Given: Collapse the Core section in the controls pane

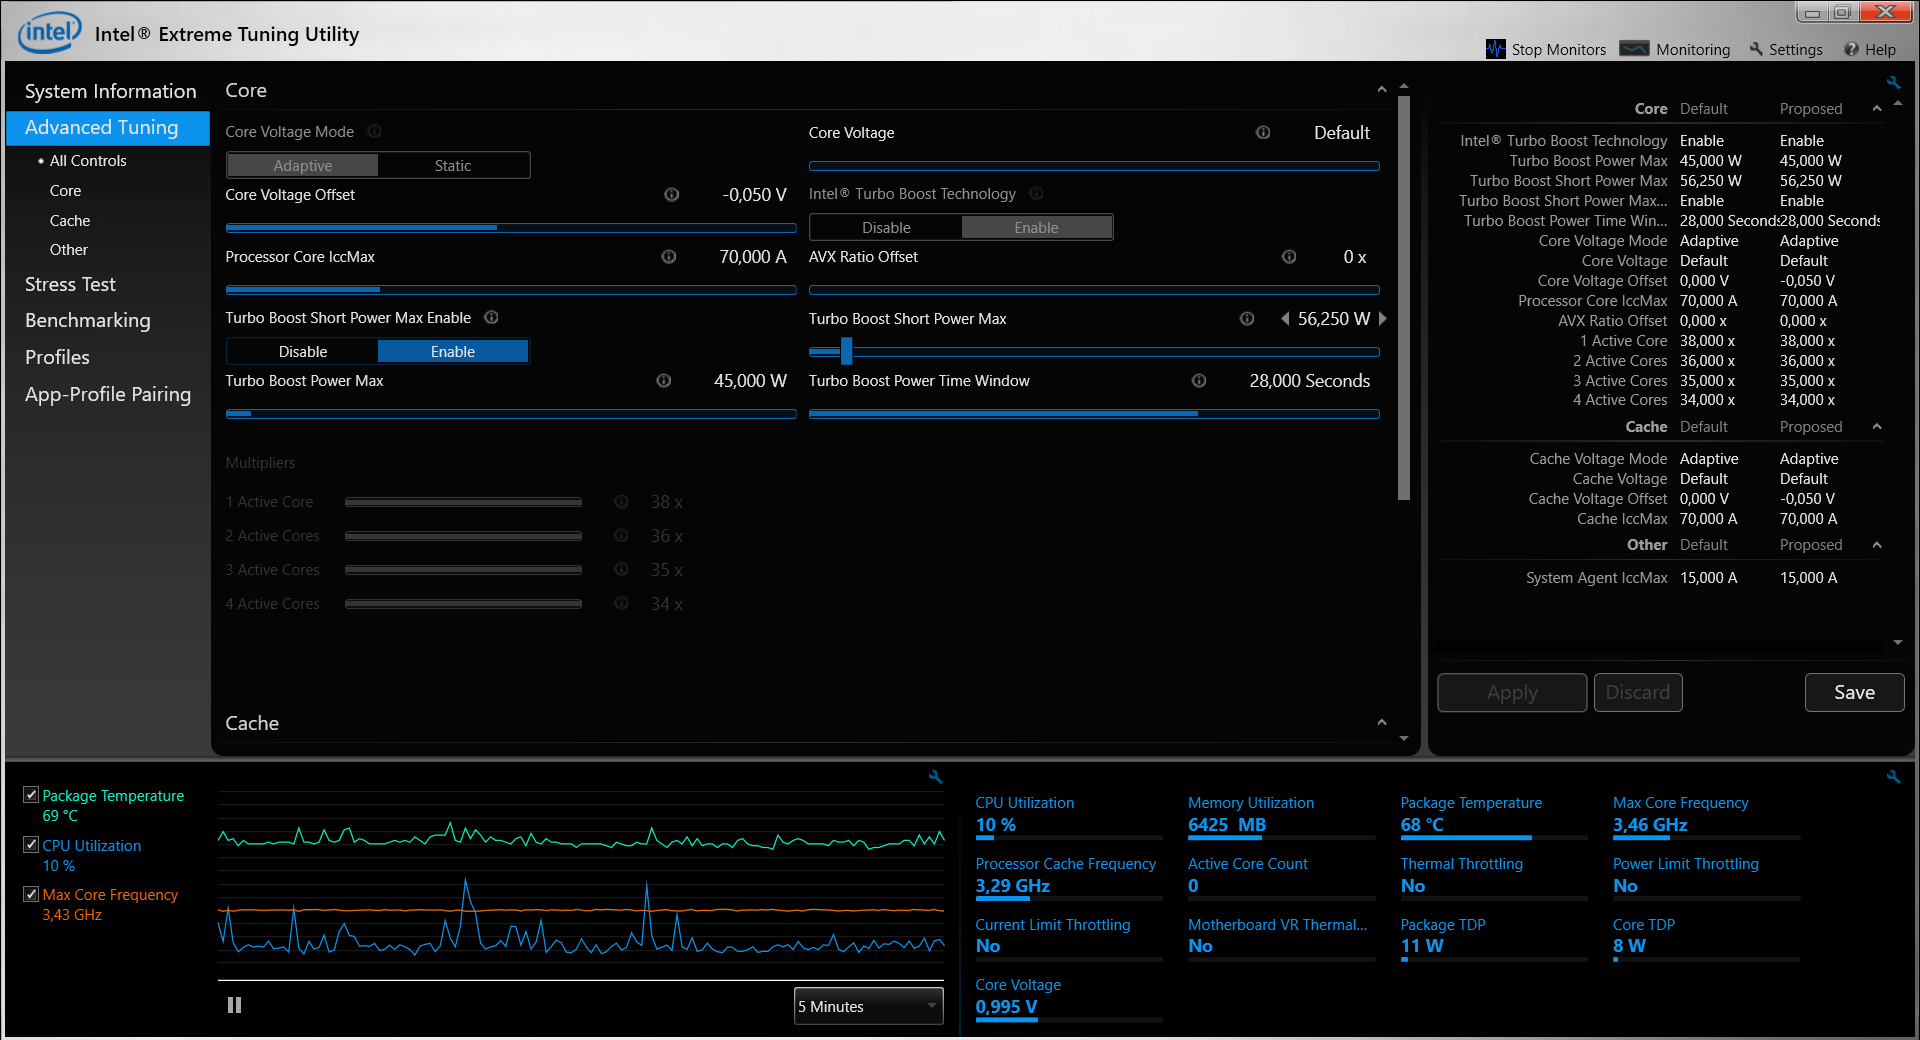Looking at the screenshot, I should click(1381, 90).
